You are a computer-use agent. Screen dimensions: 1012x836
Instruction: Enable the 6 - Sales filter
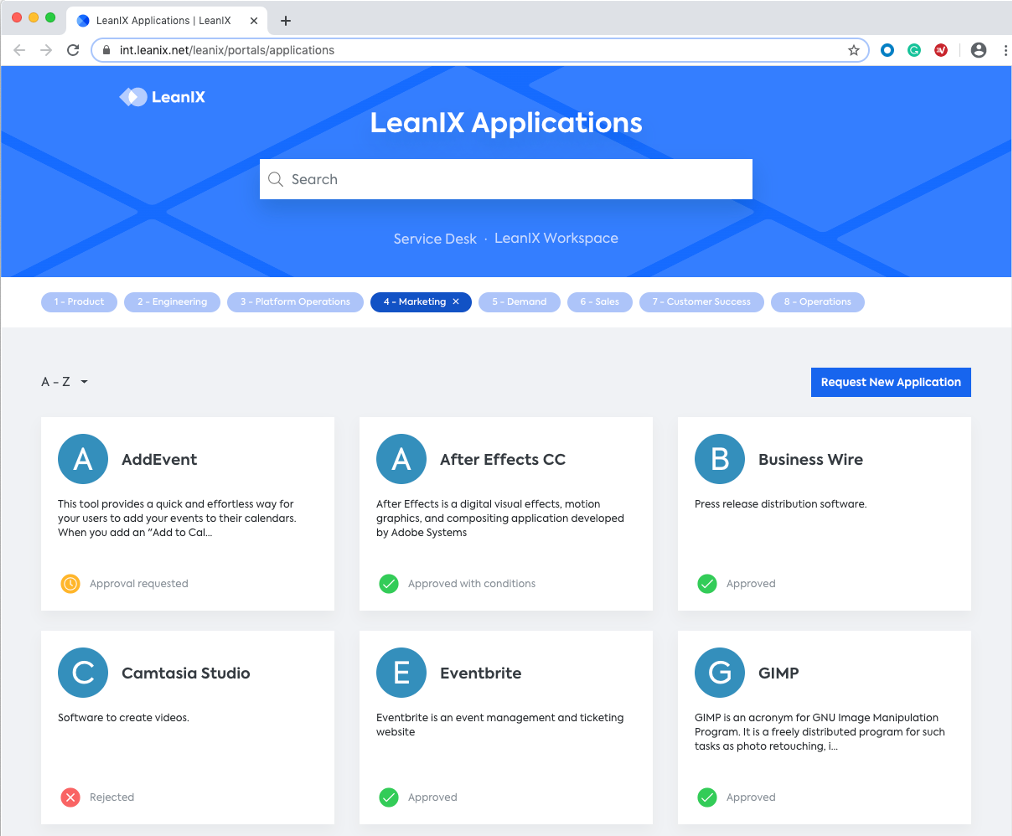tap(599, 301)
